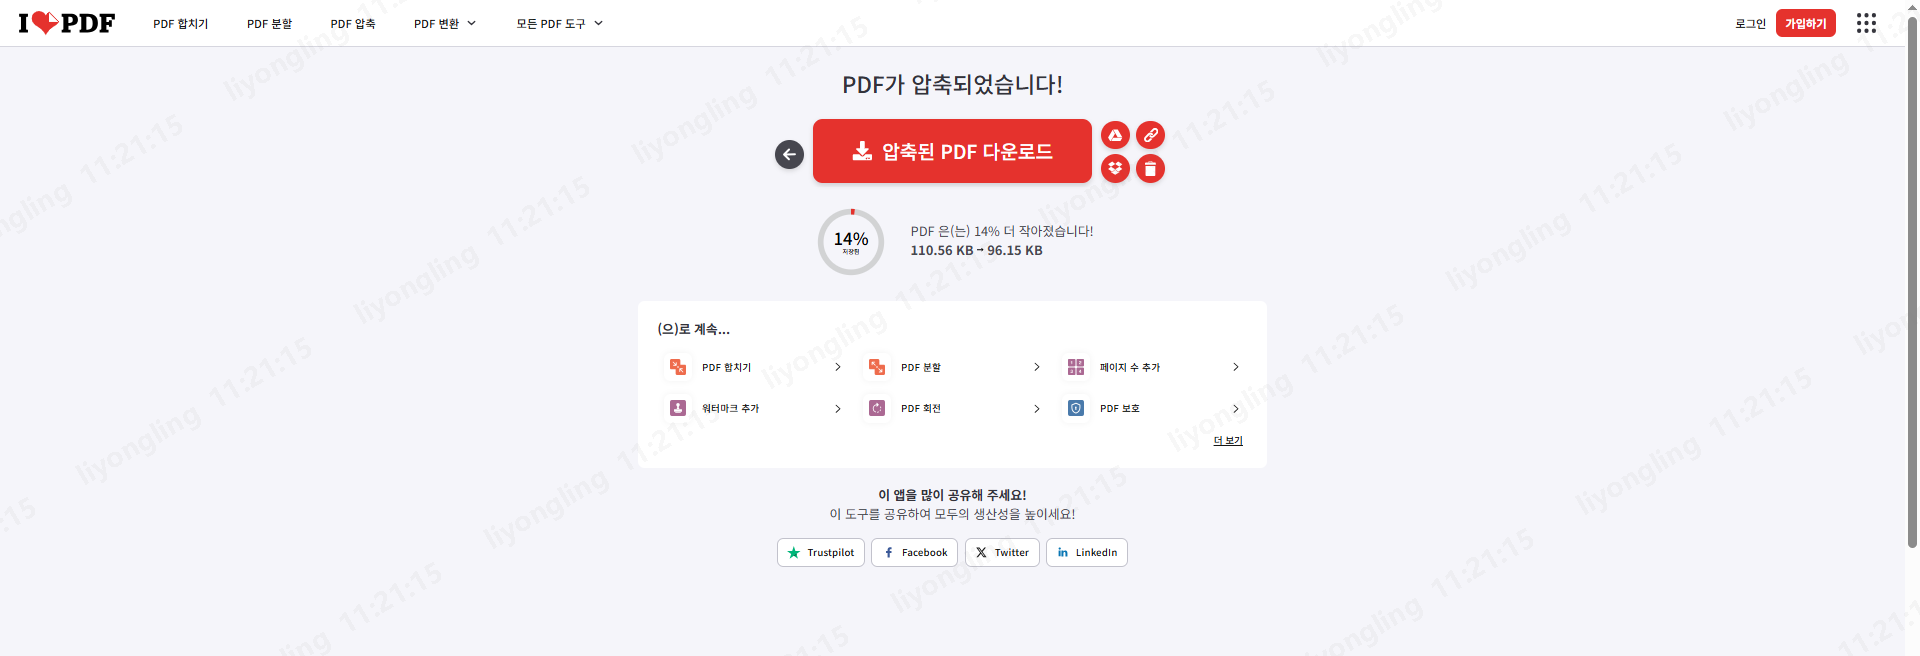Delete the file using the trash icon
This screenshot has height=656, width=1920.
click(1151, 168)
